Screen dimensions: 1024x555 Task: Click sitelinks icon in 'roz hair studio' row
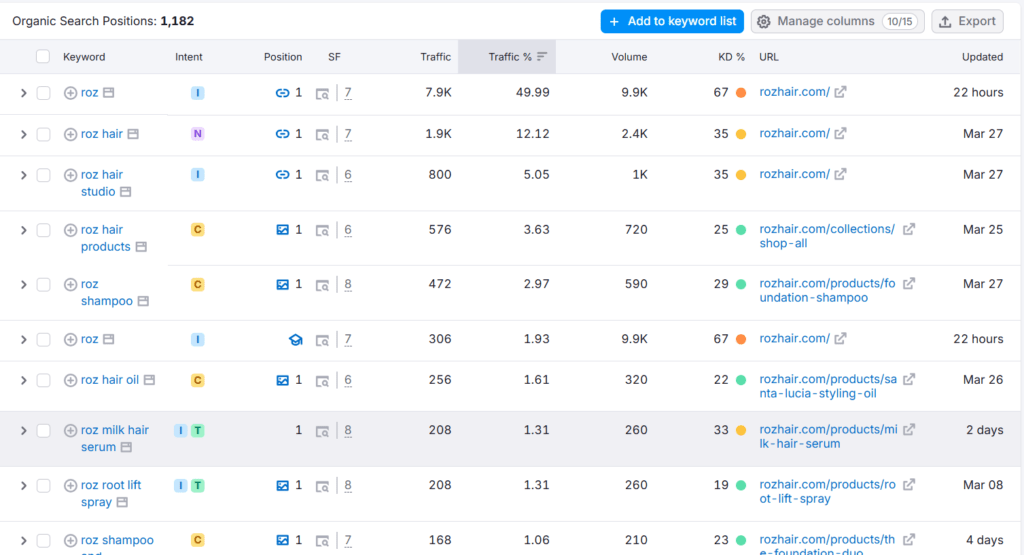[282, 175]
